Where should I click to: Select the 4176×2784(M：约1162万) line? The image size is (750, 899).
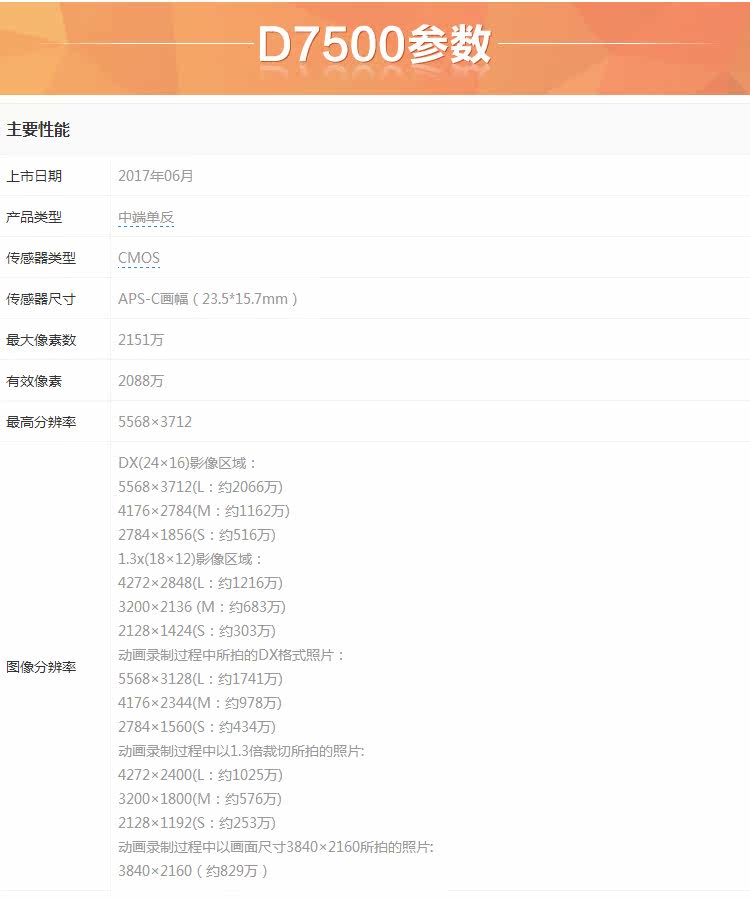[204, 511]
